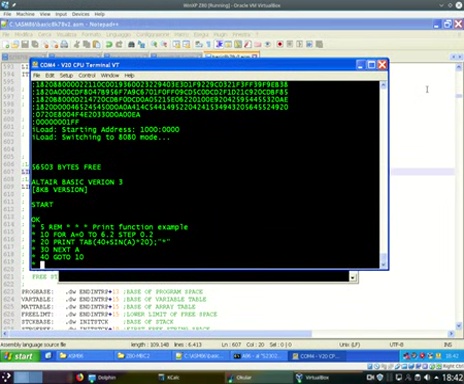Open the Help menu in the terminal window
Viewport: 464px width, 384px height.
129,75
